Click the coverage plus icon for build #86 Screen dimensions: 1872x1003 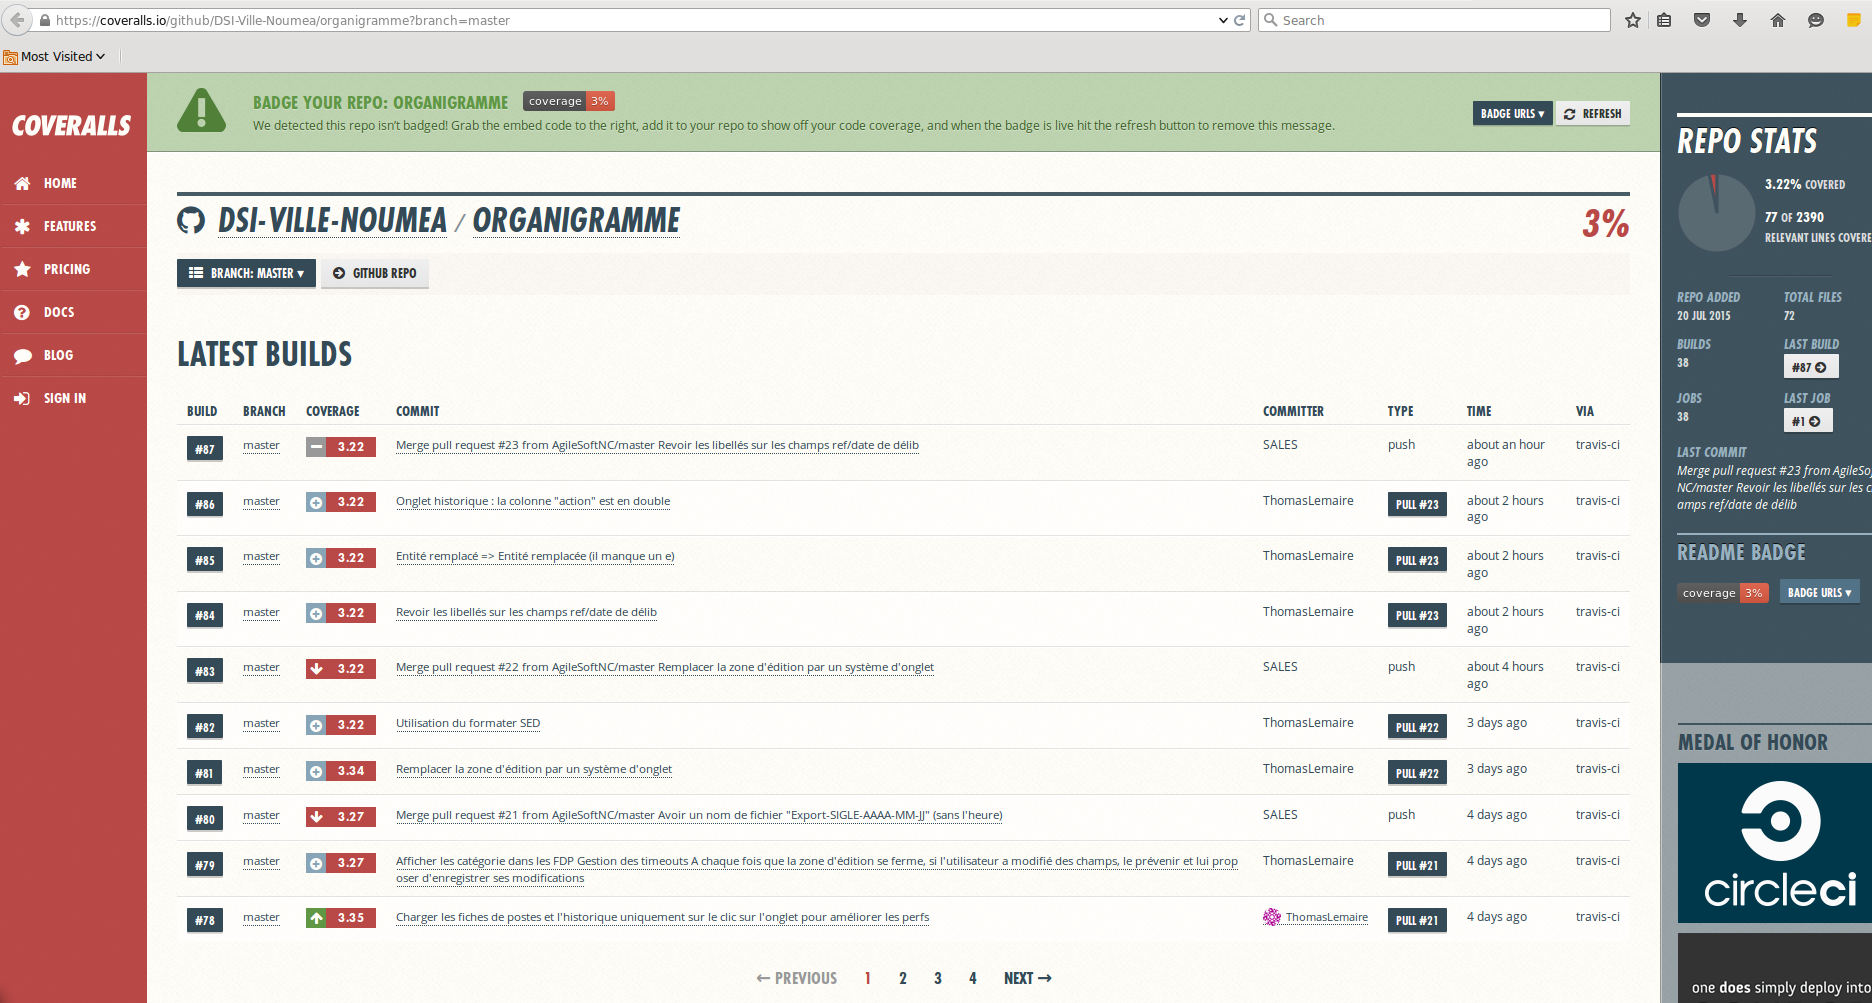[316, 502]
